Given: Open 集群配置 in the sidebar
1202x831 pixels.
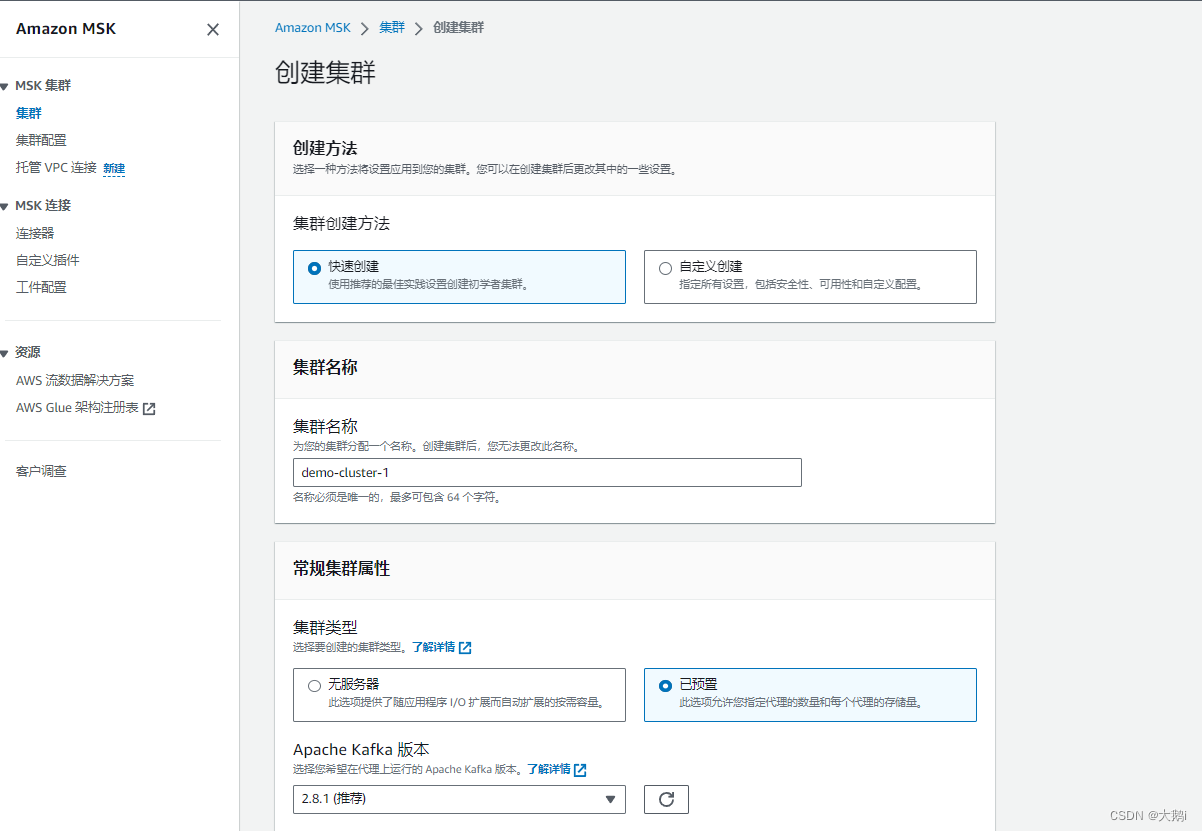Looking at the screenshot, I should 41,140.
